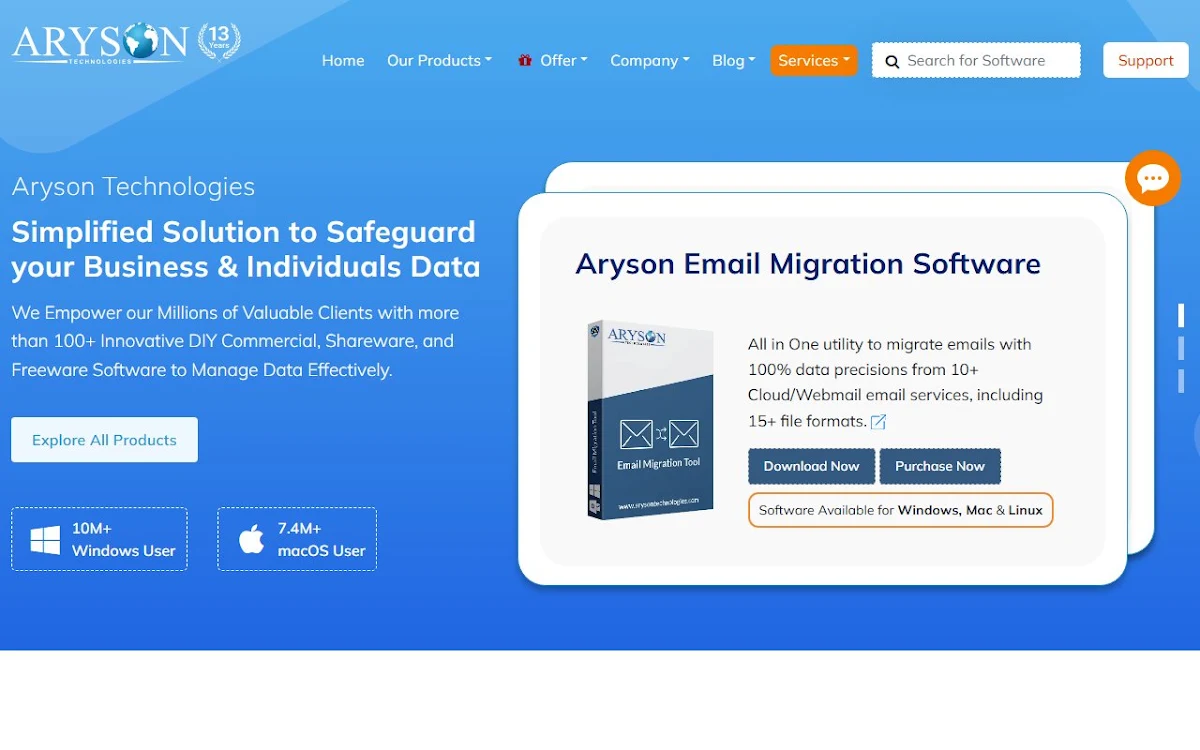
Task: Click the 7.4M+ macOS User badge
Action: click(x=297, y=539)
